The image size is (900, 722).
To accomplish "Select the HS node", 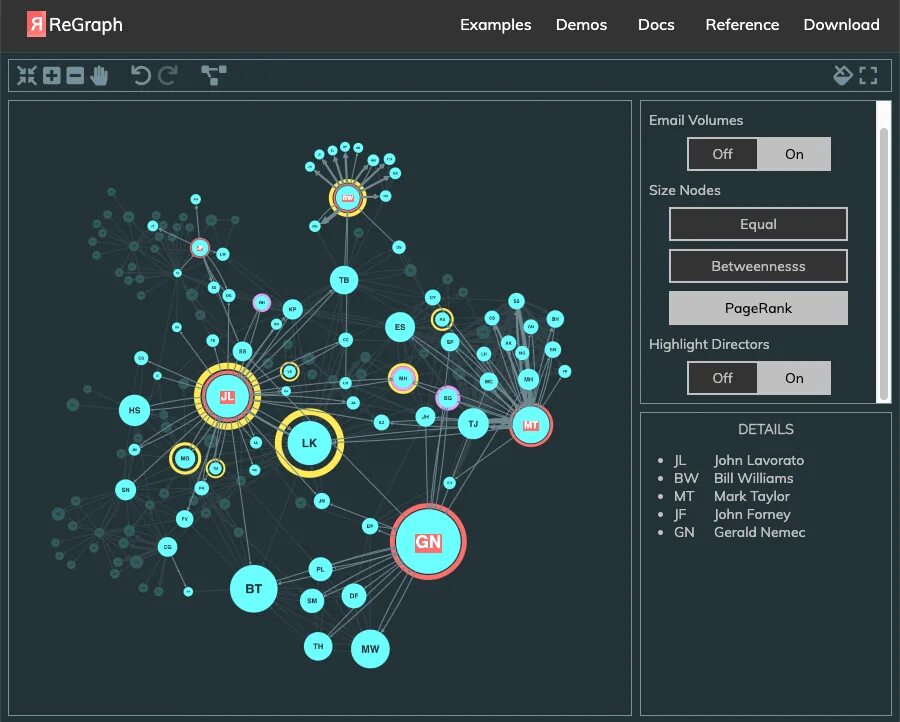I will pos(134,410).
